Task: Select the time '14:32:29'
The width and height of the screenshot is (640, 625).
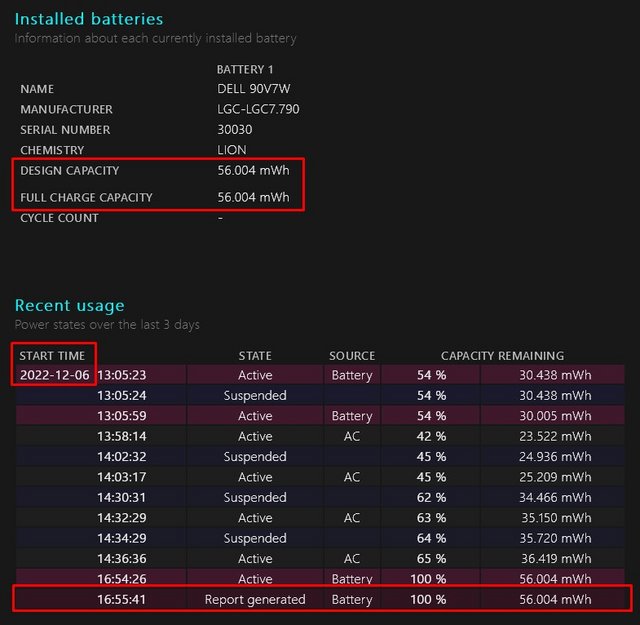Action: [122, 518]
